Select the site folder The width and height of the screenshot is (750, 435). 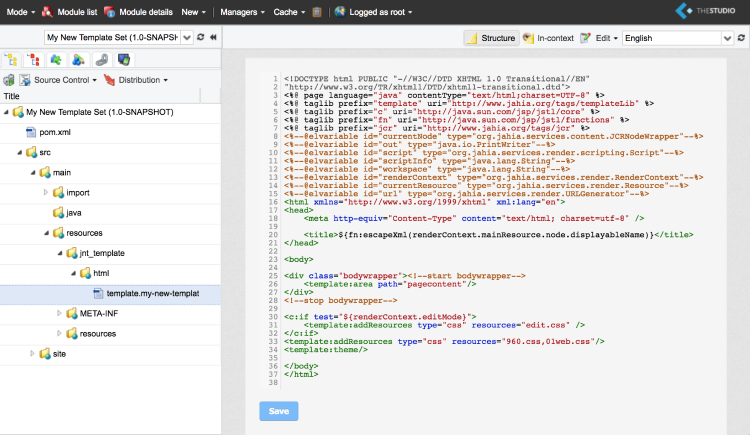(59, 354)
